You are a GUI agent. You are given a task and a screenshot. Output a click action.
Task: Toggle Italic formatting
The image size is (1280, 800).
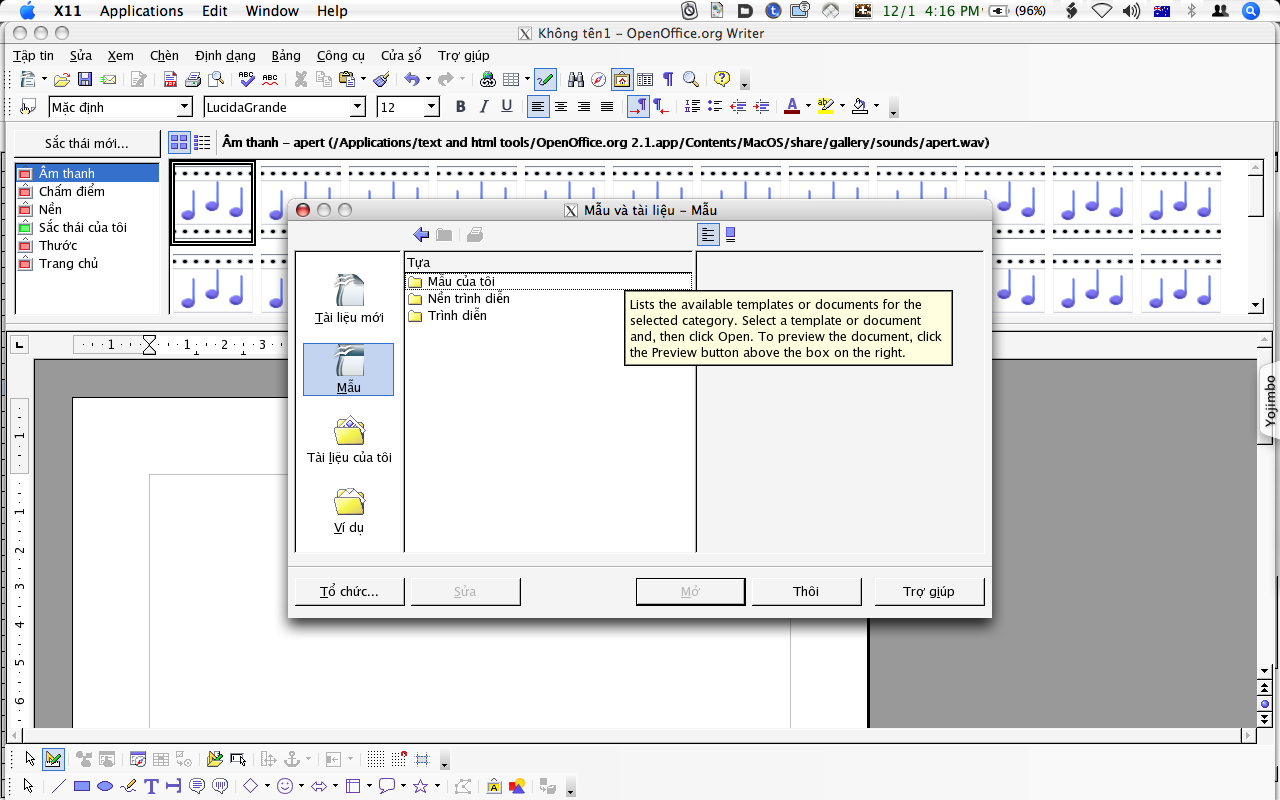pos(484,107)
